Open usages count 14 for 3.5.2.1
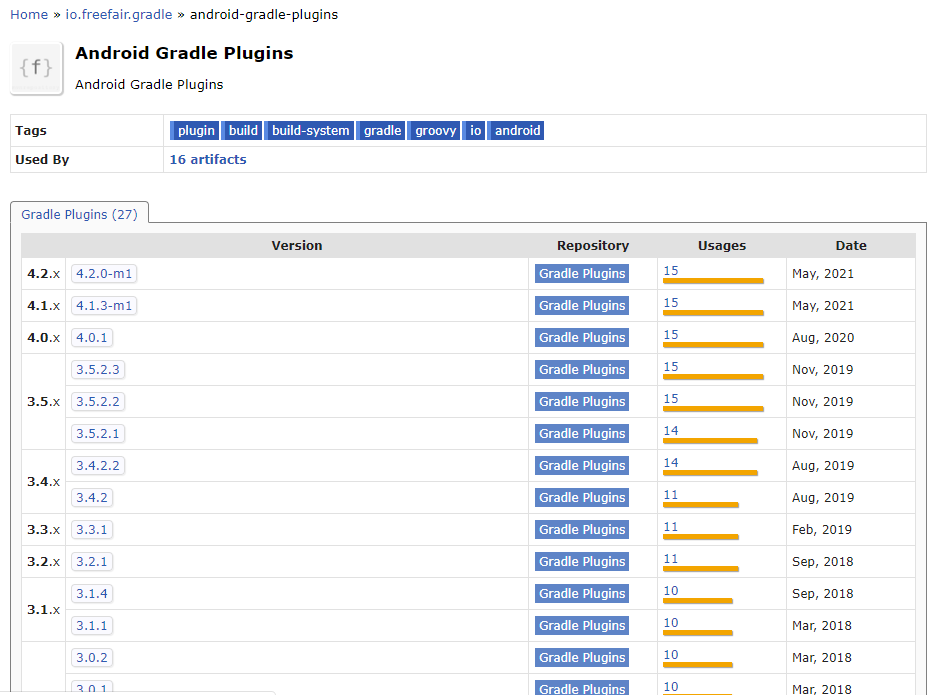934x695 pixels. pyautogui.click(x=671, y=431)
